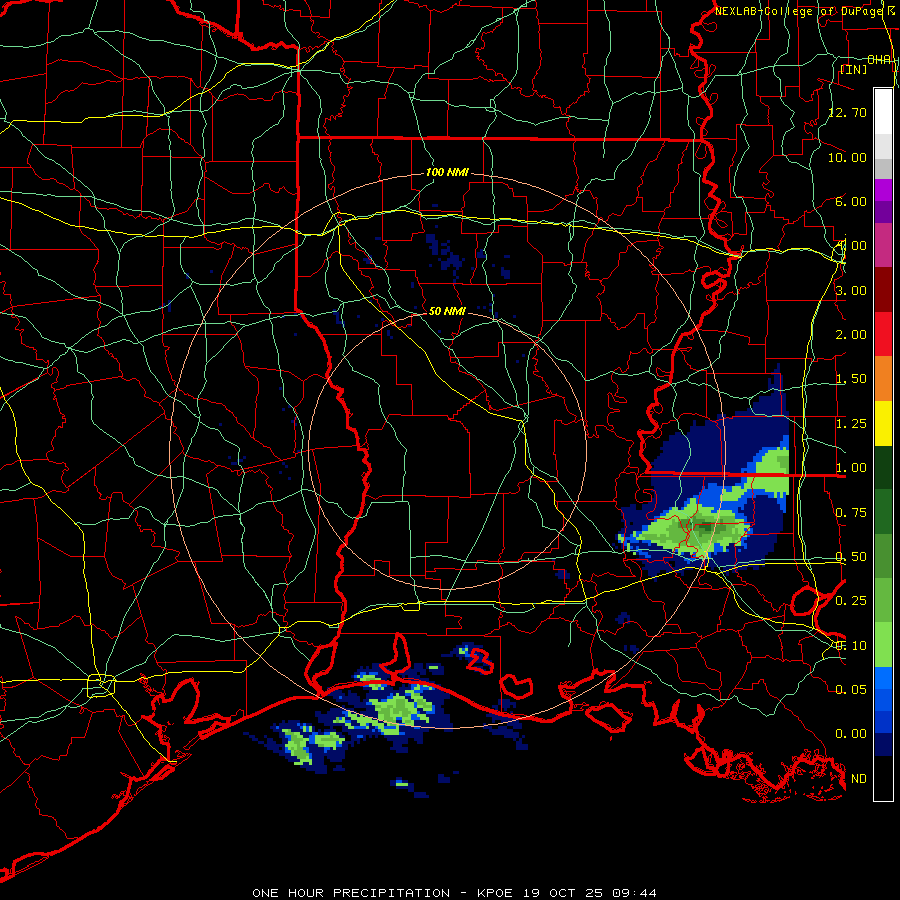Screen dimensions: 900x900
Task: Pick the magenta swatch near 6.00
Action: [x=883, y=190]
